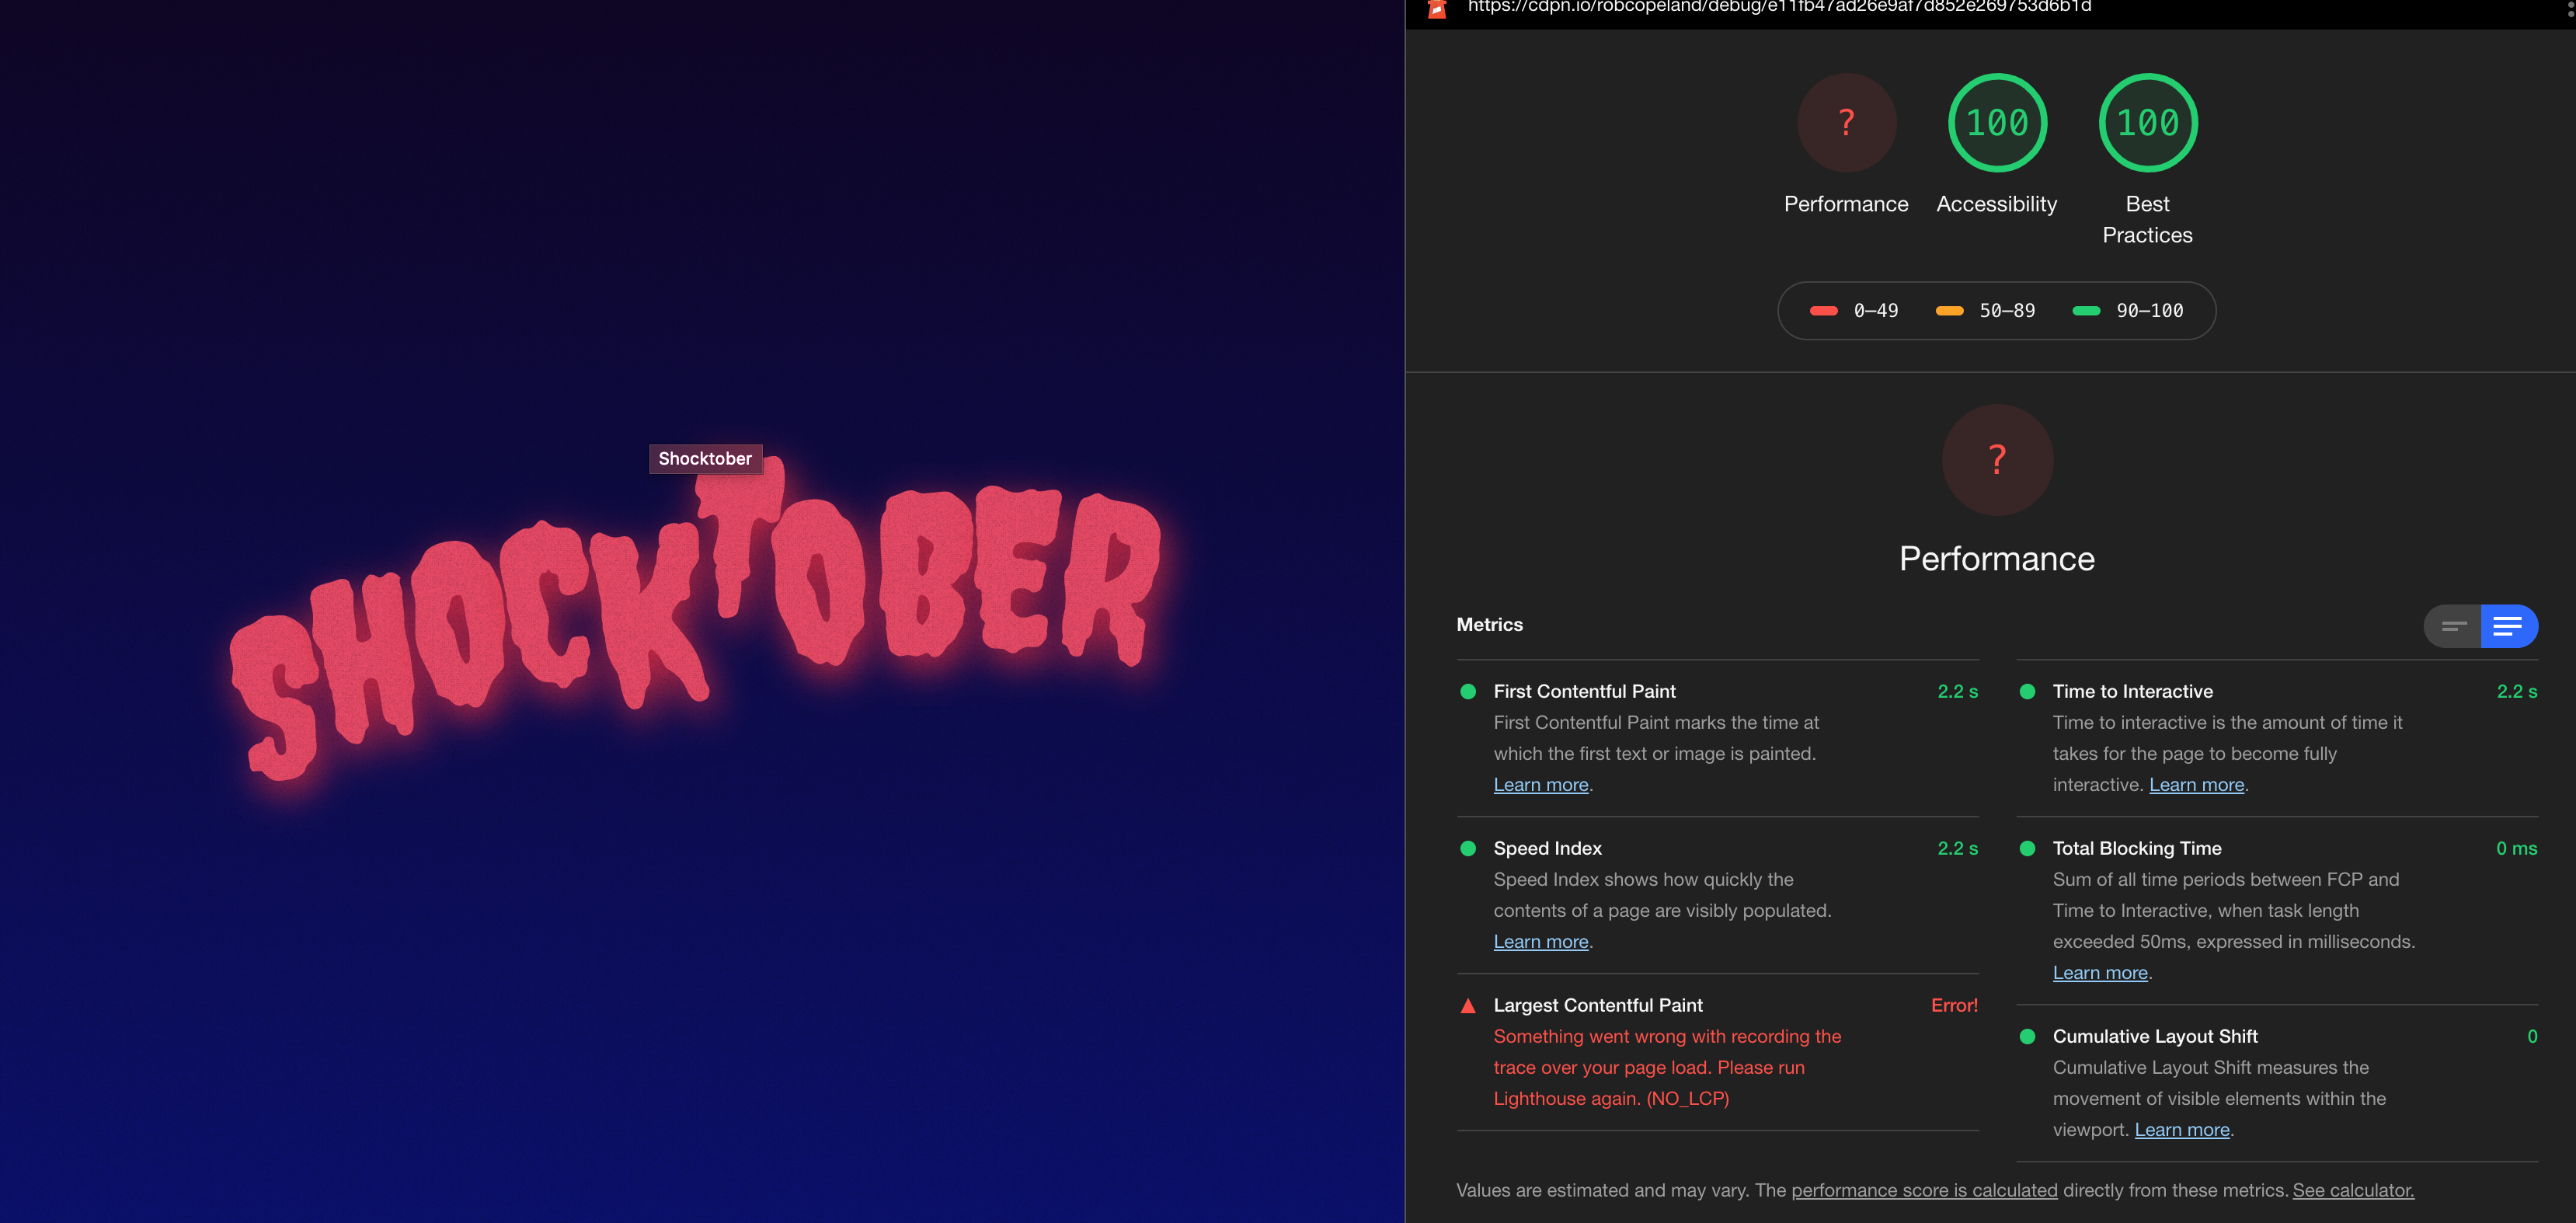Click the Performance score gauge at top
Screen dimensions: 2576x1223
(x=1846, y=122)
